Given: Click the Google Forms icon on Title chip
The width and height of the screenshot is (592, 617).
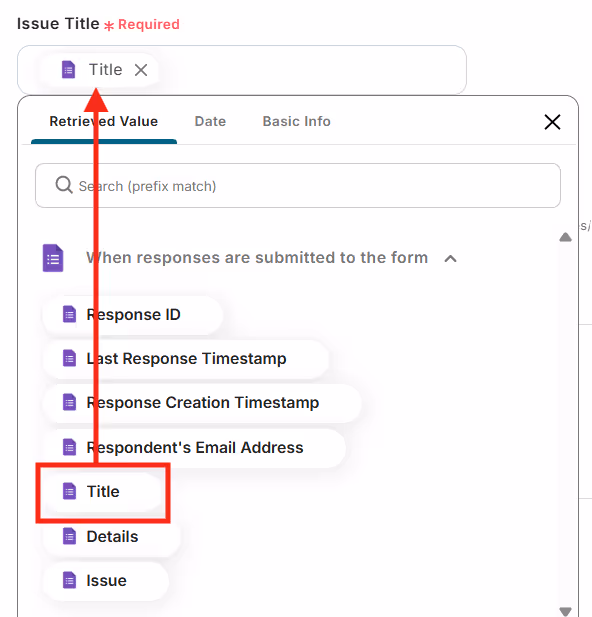Looking at the screenshot, I should click(x=68, y=70).
